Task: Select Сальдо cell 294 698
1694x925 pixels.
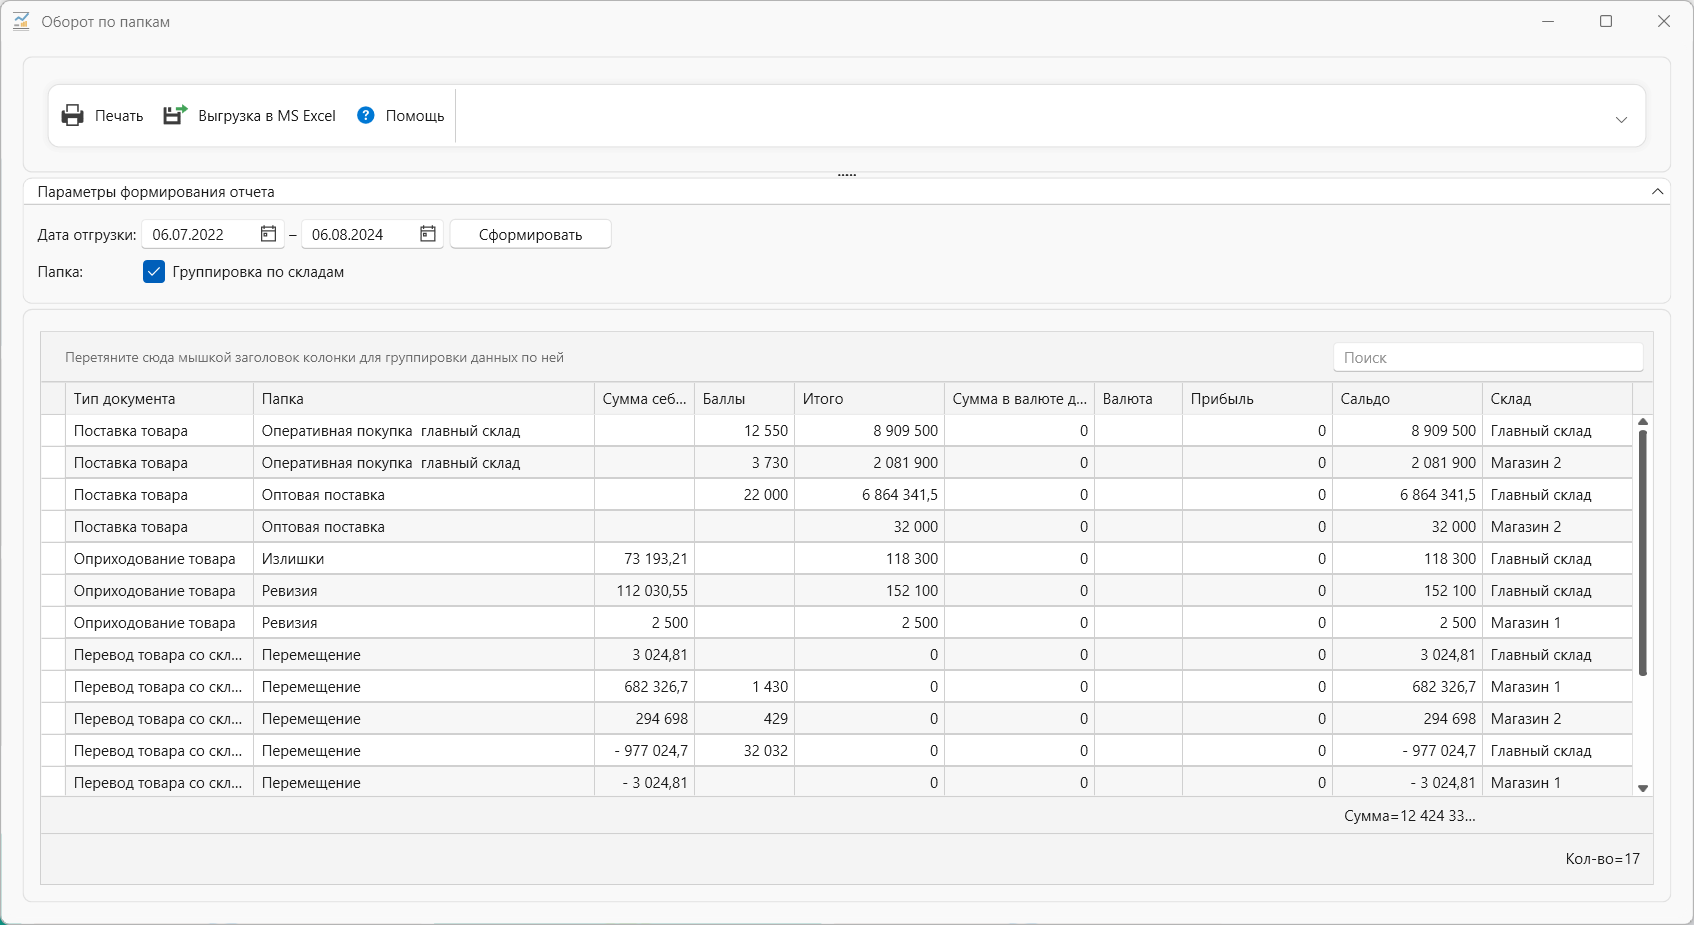Action: click(x=1407, y=719)
